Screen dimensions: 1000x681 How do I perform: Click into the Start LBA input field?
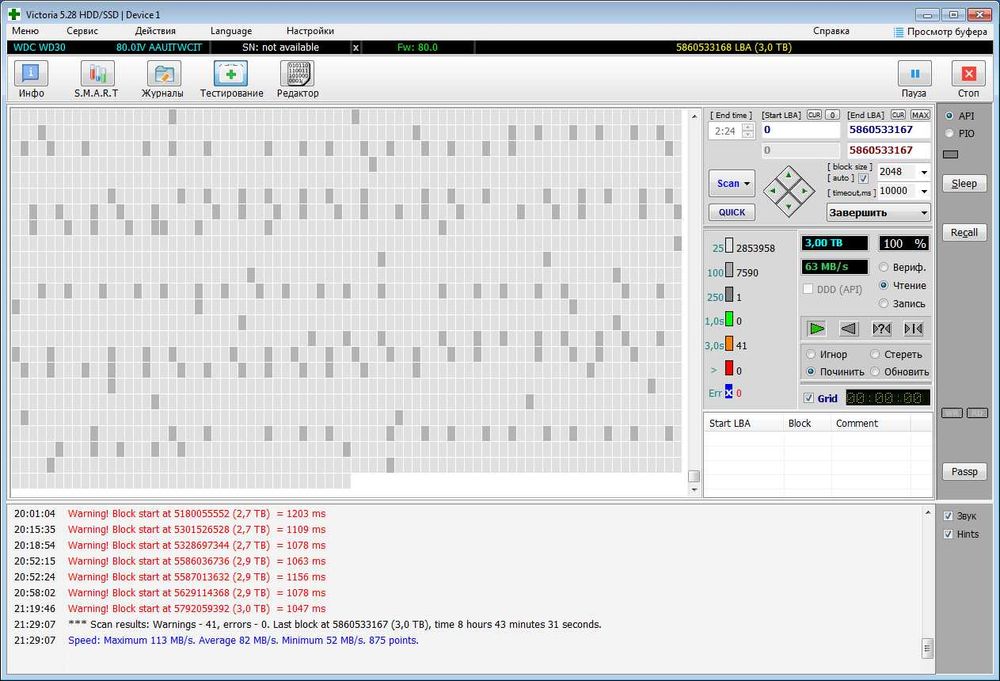pos(800,130)
